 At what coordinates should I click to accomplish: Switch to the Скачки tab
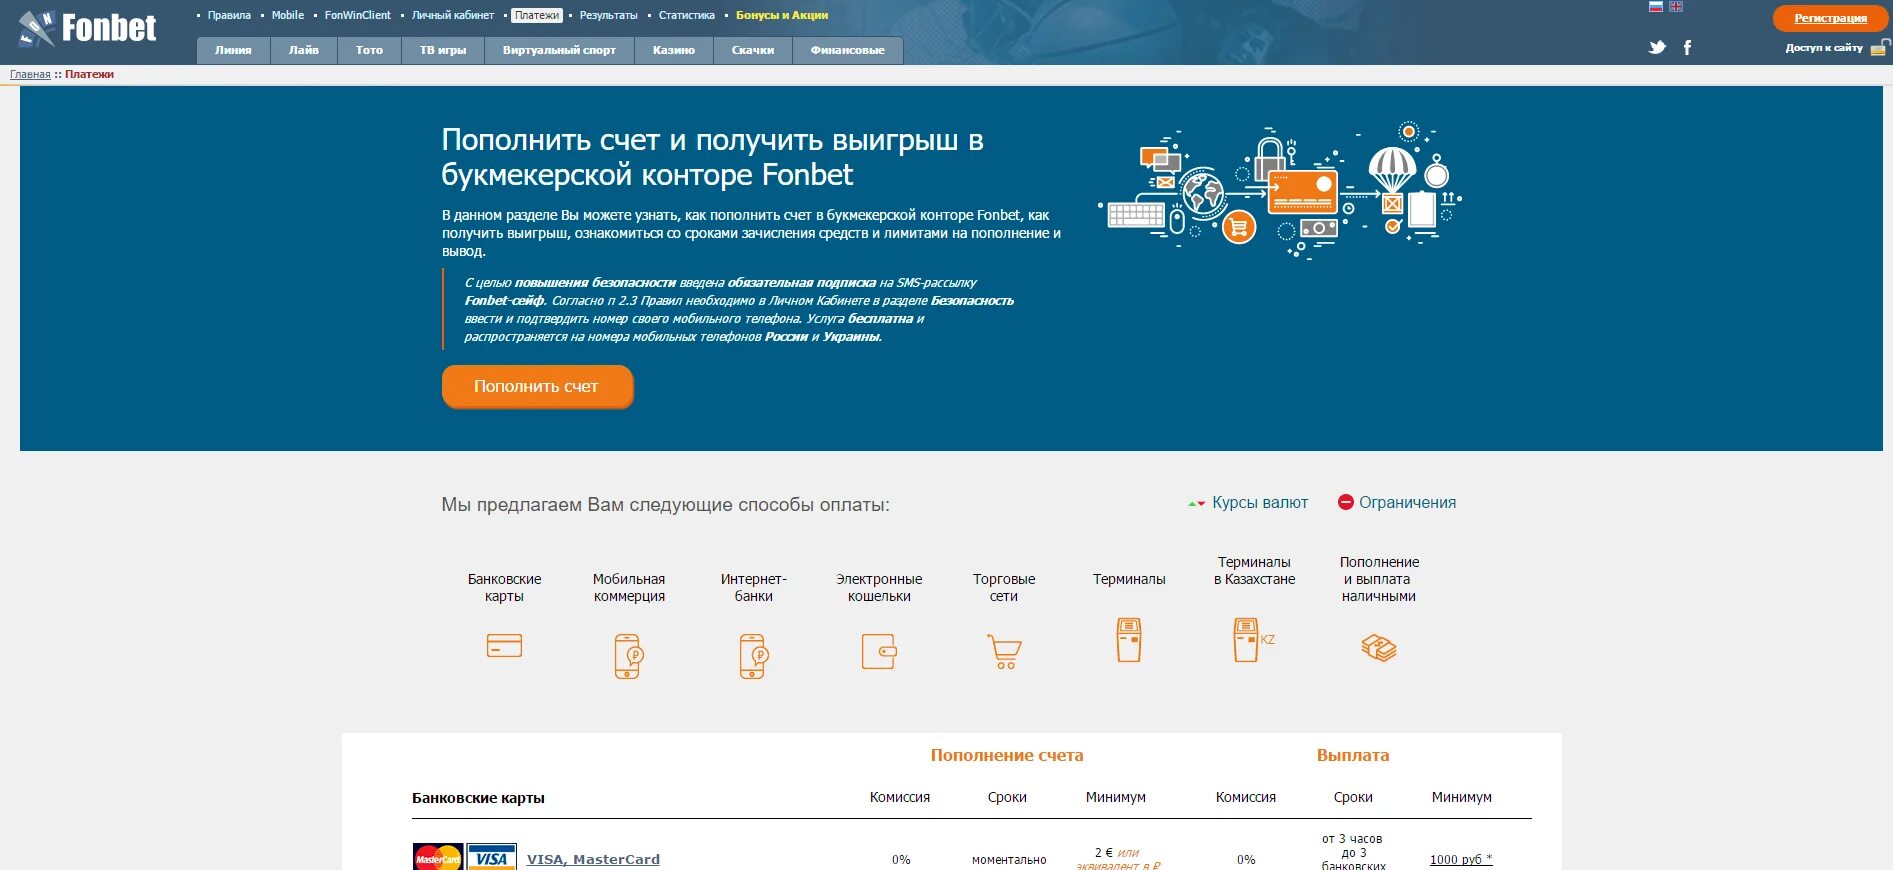pos(753,50)
